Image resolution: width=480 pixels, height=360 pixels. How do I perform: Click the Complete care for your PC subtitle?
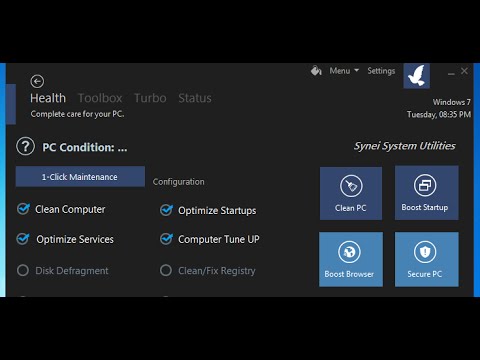[x=77, y=114]
